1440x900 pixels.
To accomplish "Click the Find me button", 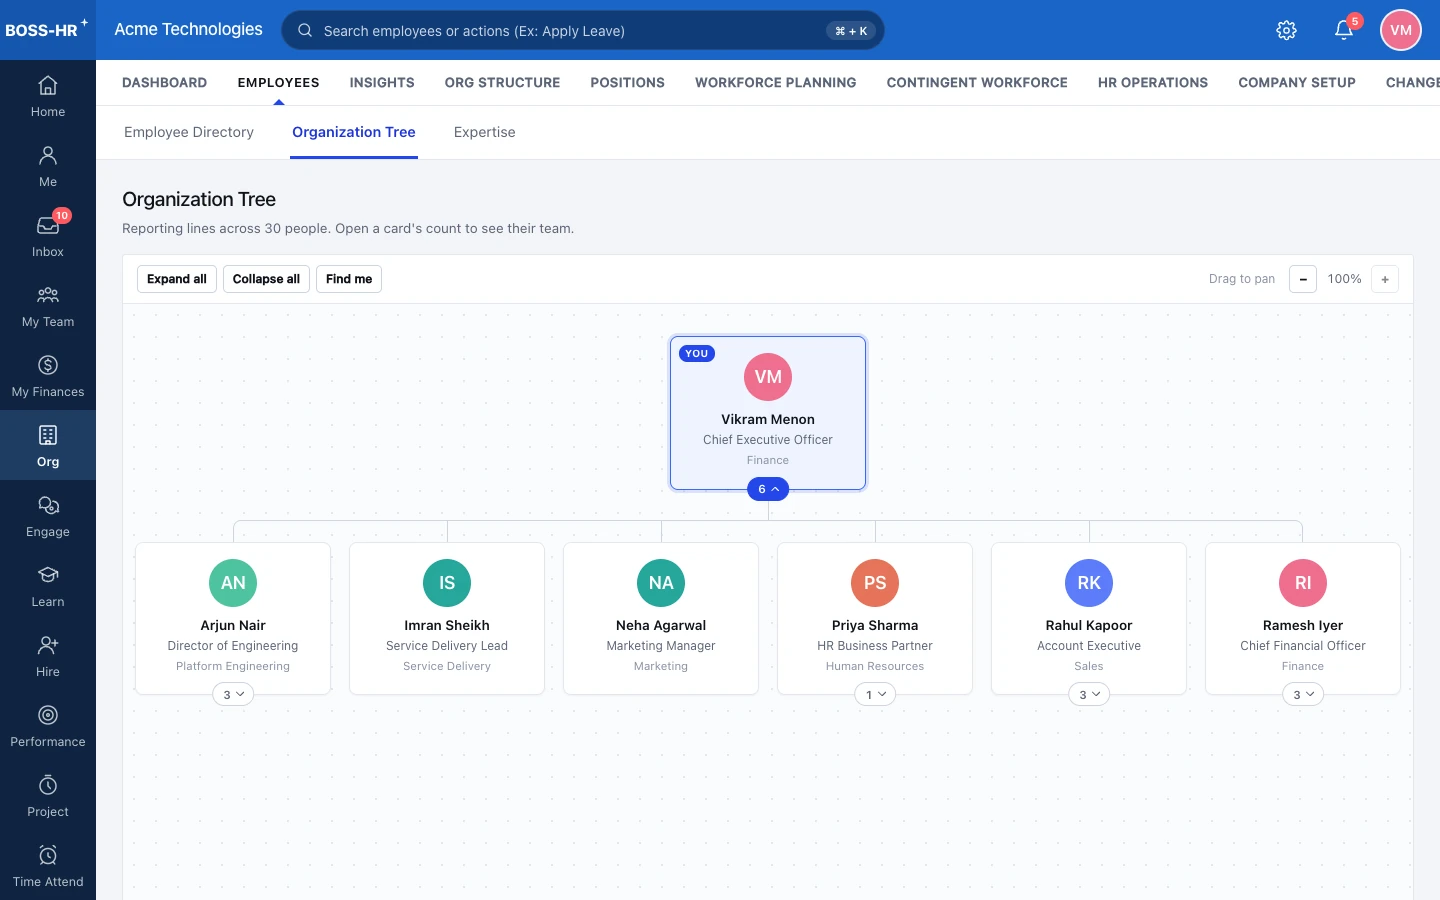I will point(349,279).
